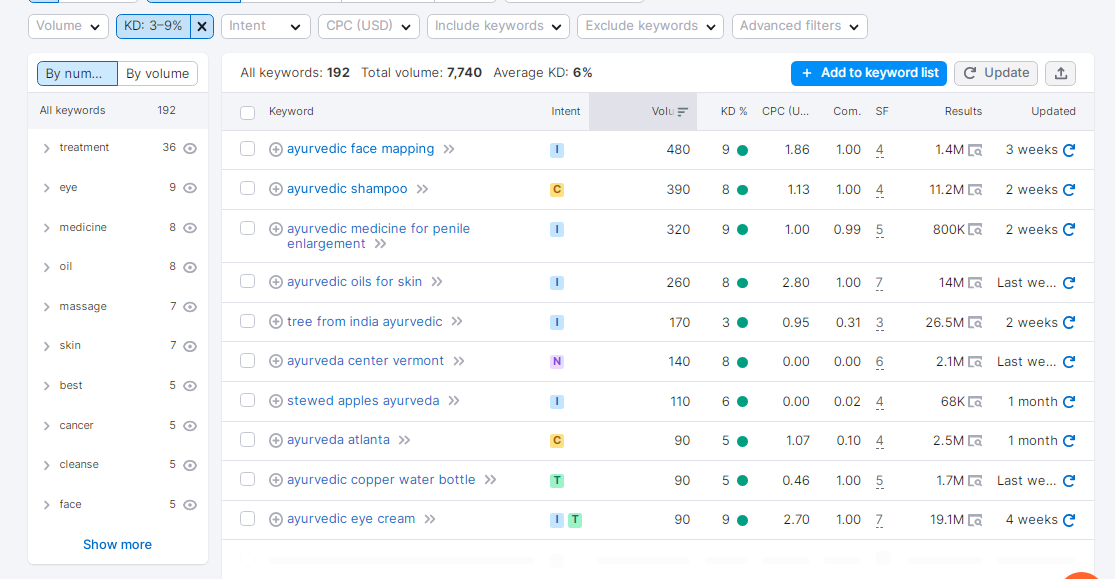Expand the 'treatment' keyword group
Screen dimensions: 1115x579
click(46, 148)
